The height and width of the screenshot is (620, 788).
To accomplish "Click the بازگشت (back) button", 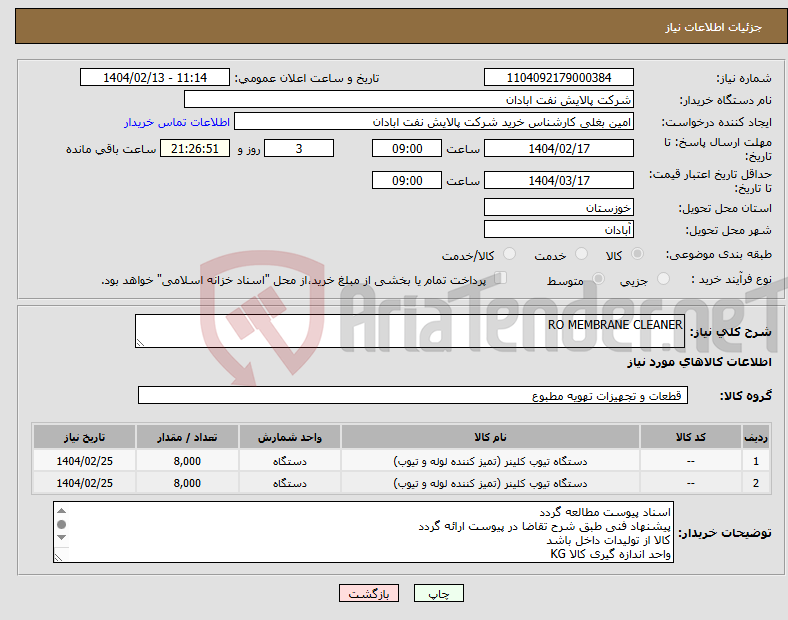I will [x=369, y=593].
